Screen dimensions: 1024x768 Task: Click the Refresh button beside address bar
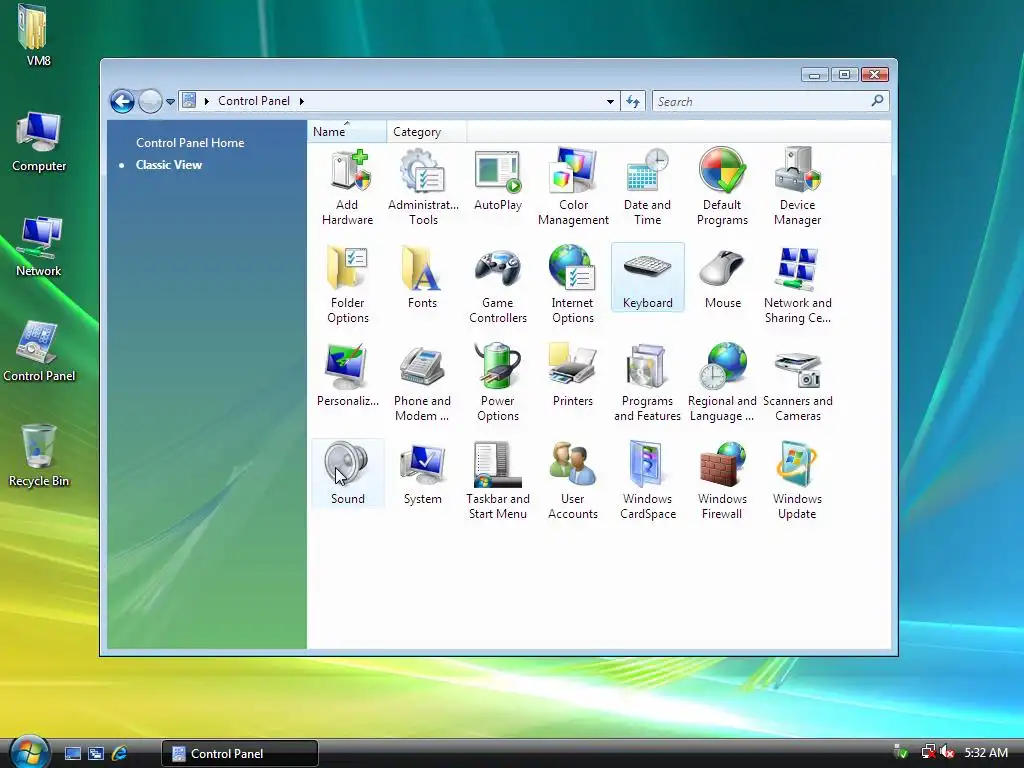coord(633,101)
